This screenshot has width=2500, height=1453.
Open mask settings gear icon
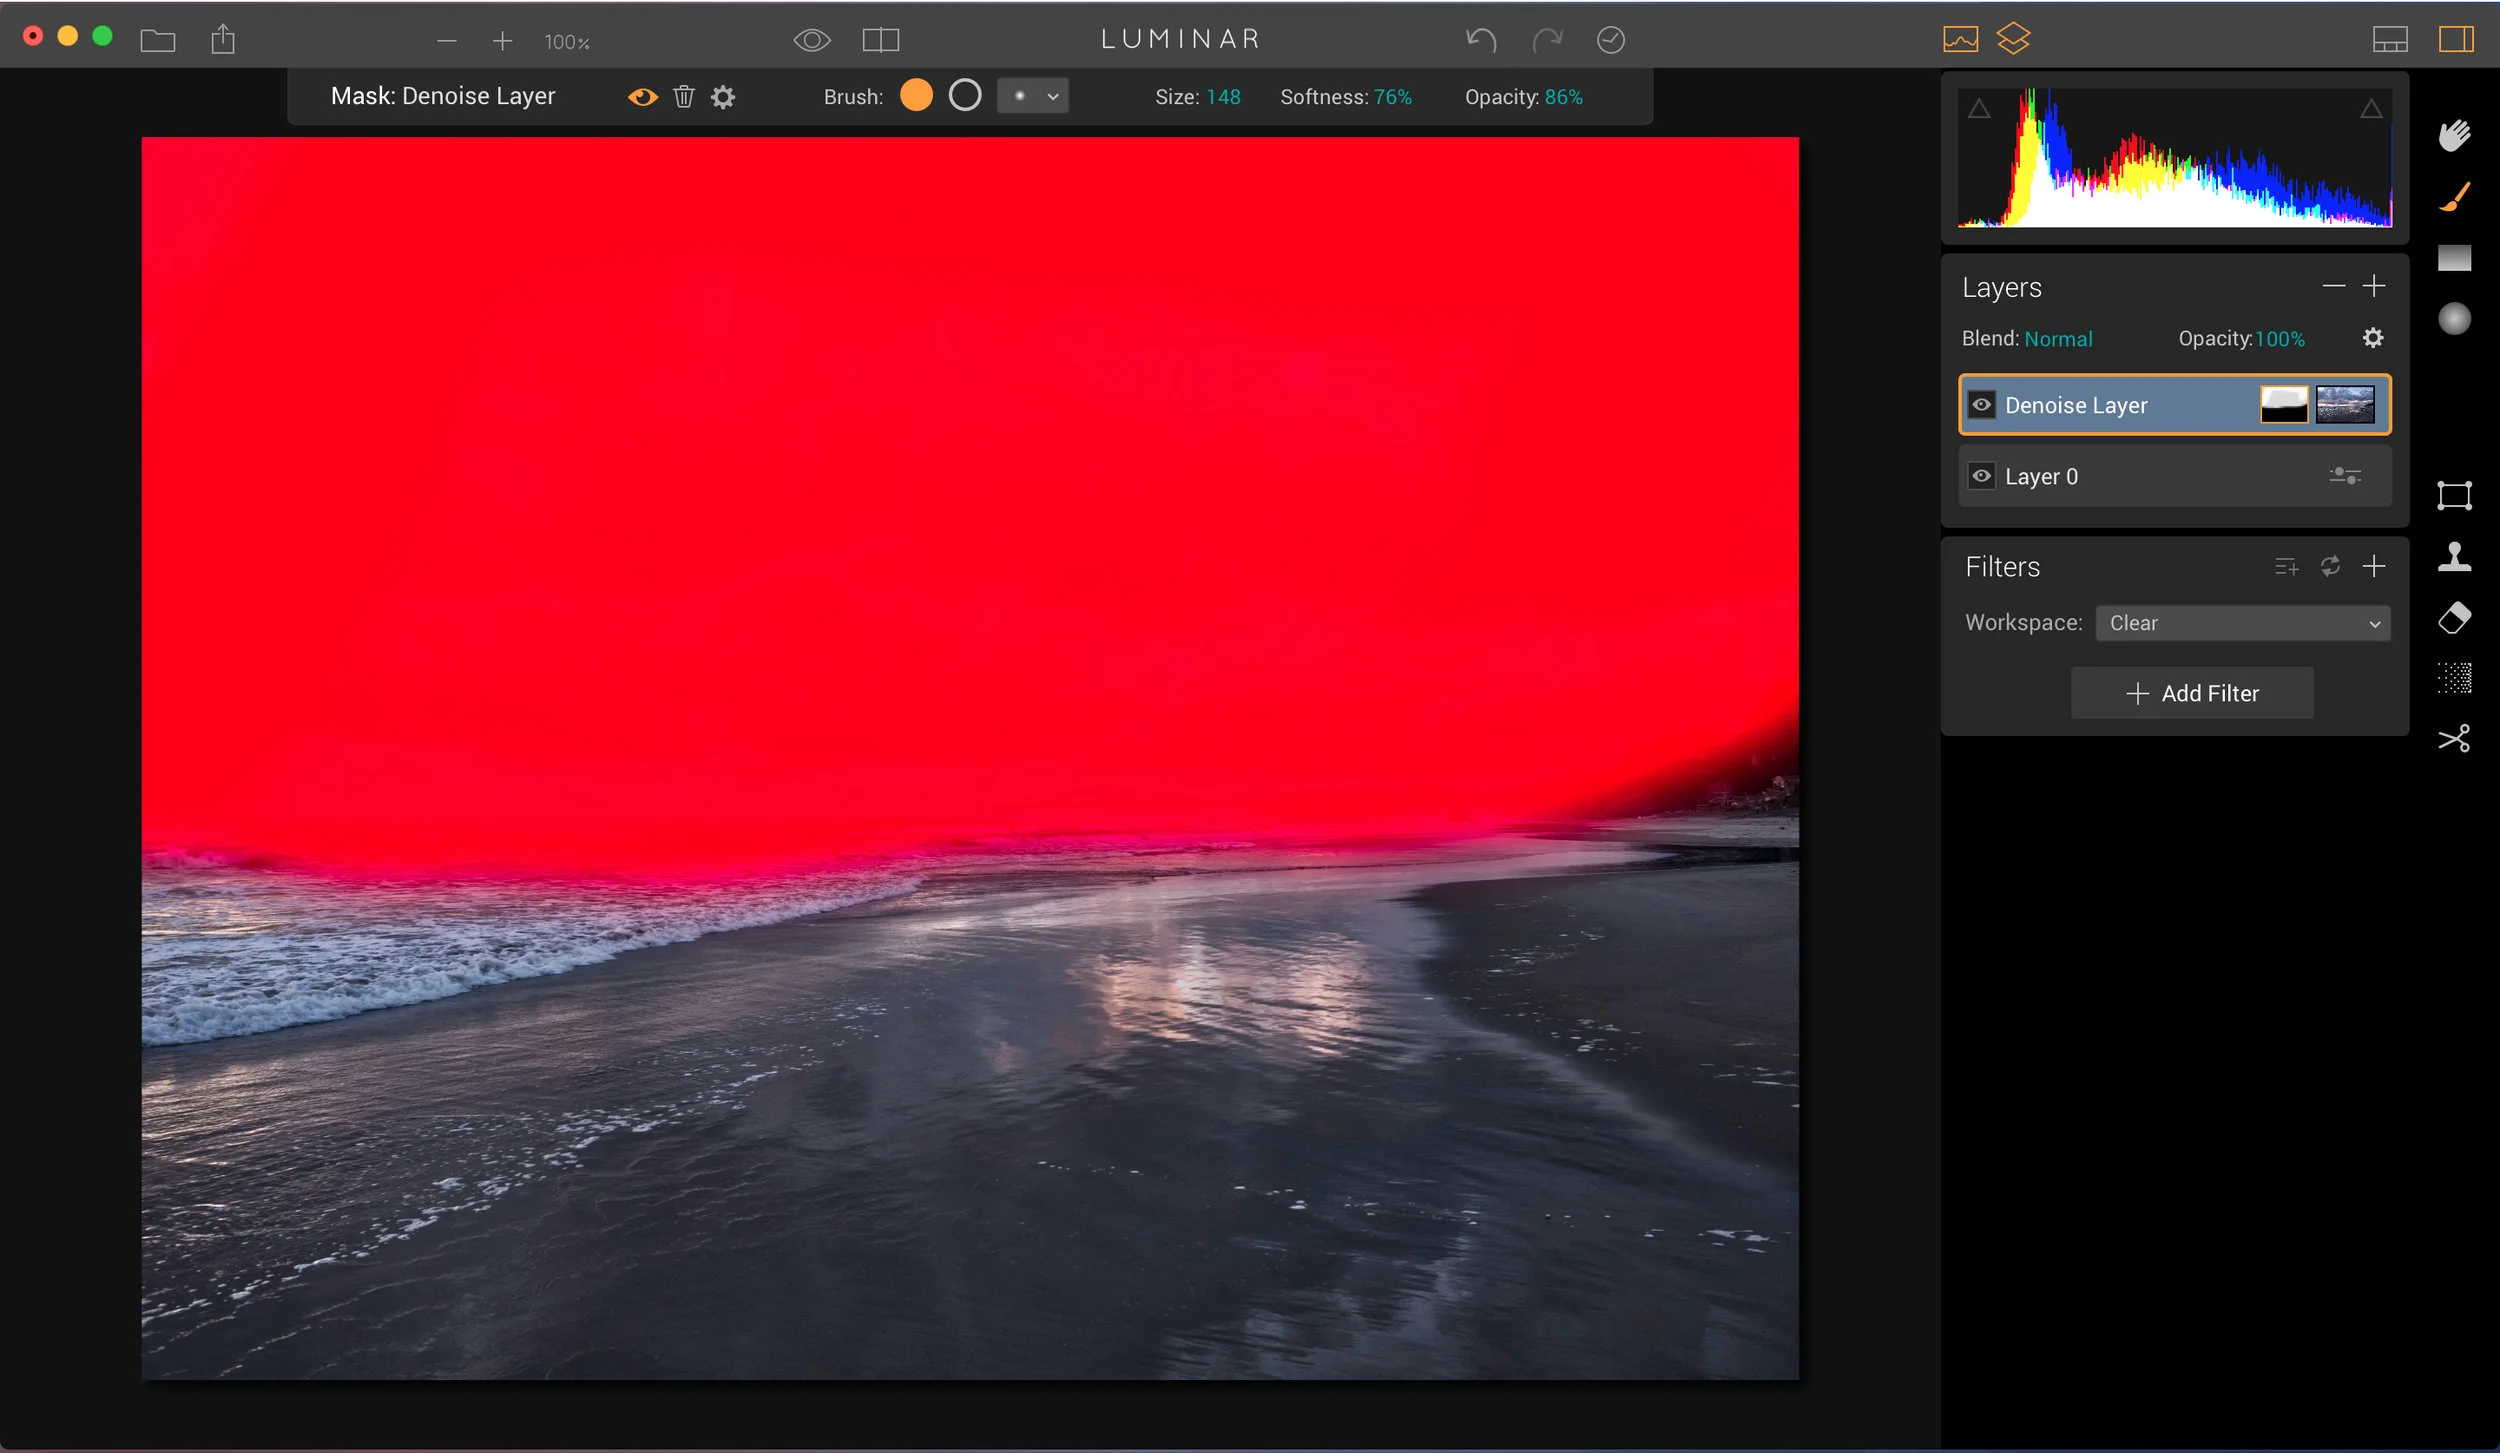tap(723, 97)
